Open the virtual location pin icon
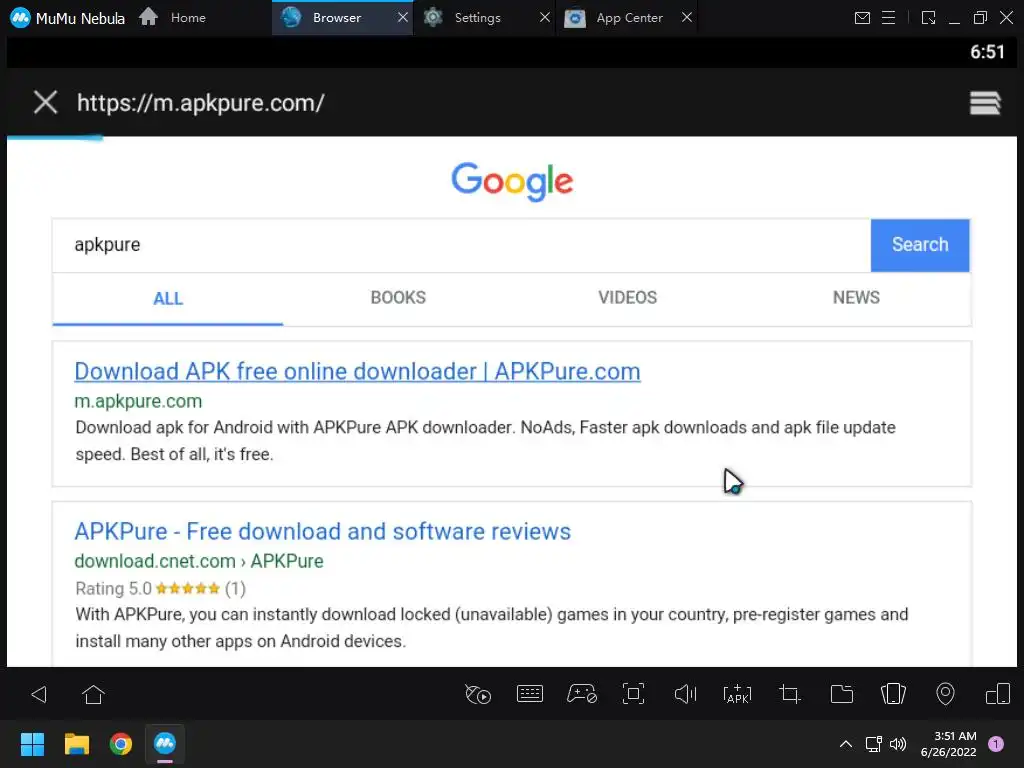Viewport: 1024px width, 768px height. [945, 694]
